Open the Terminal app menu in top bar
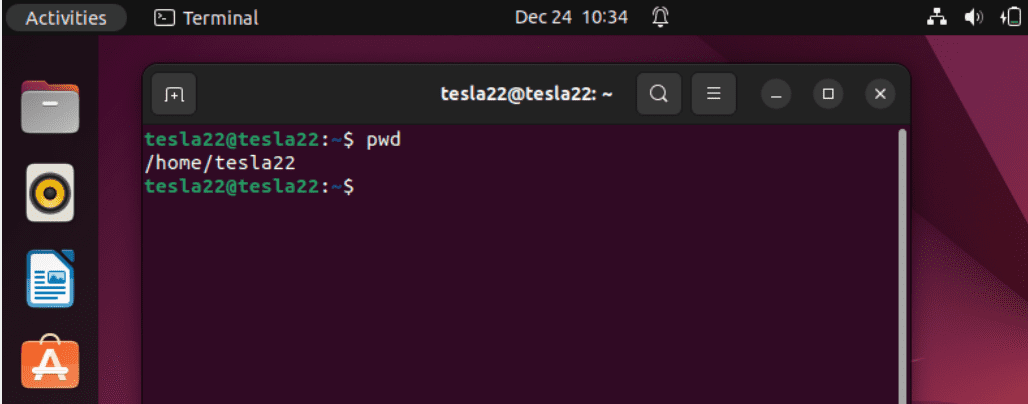This screenshot has height=404, width=1028. [207, 17]
